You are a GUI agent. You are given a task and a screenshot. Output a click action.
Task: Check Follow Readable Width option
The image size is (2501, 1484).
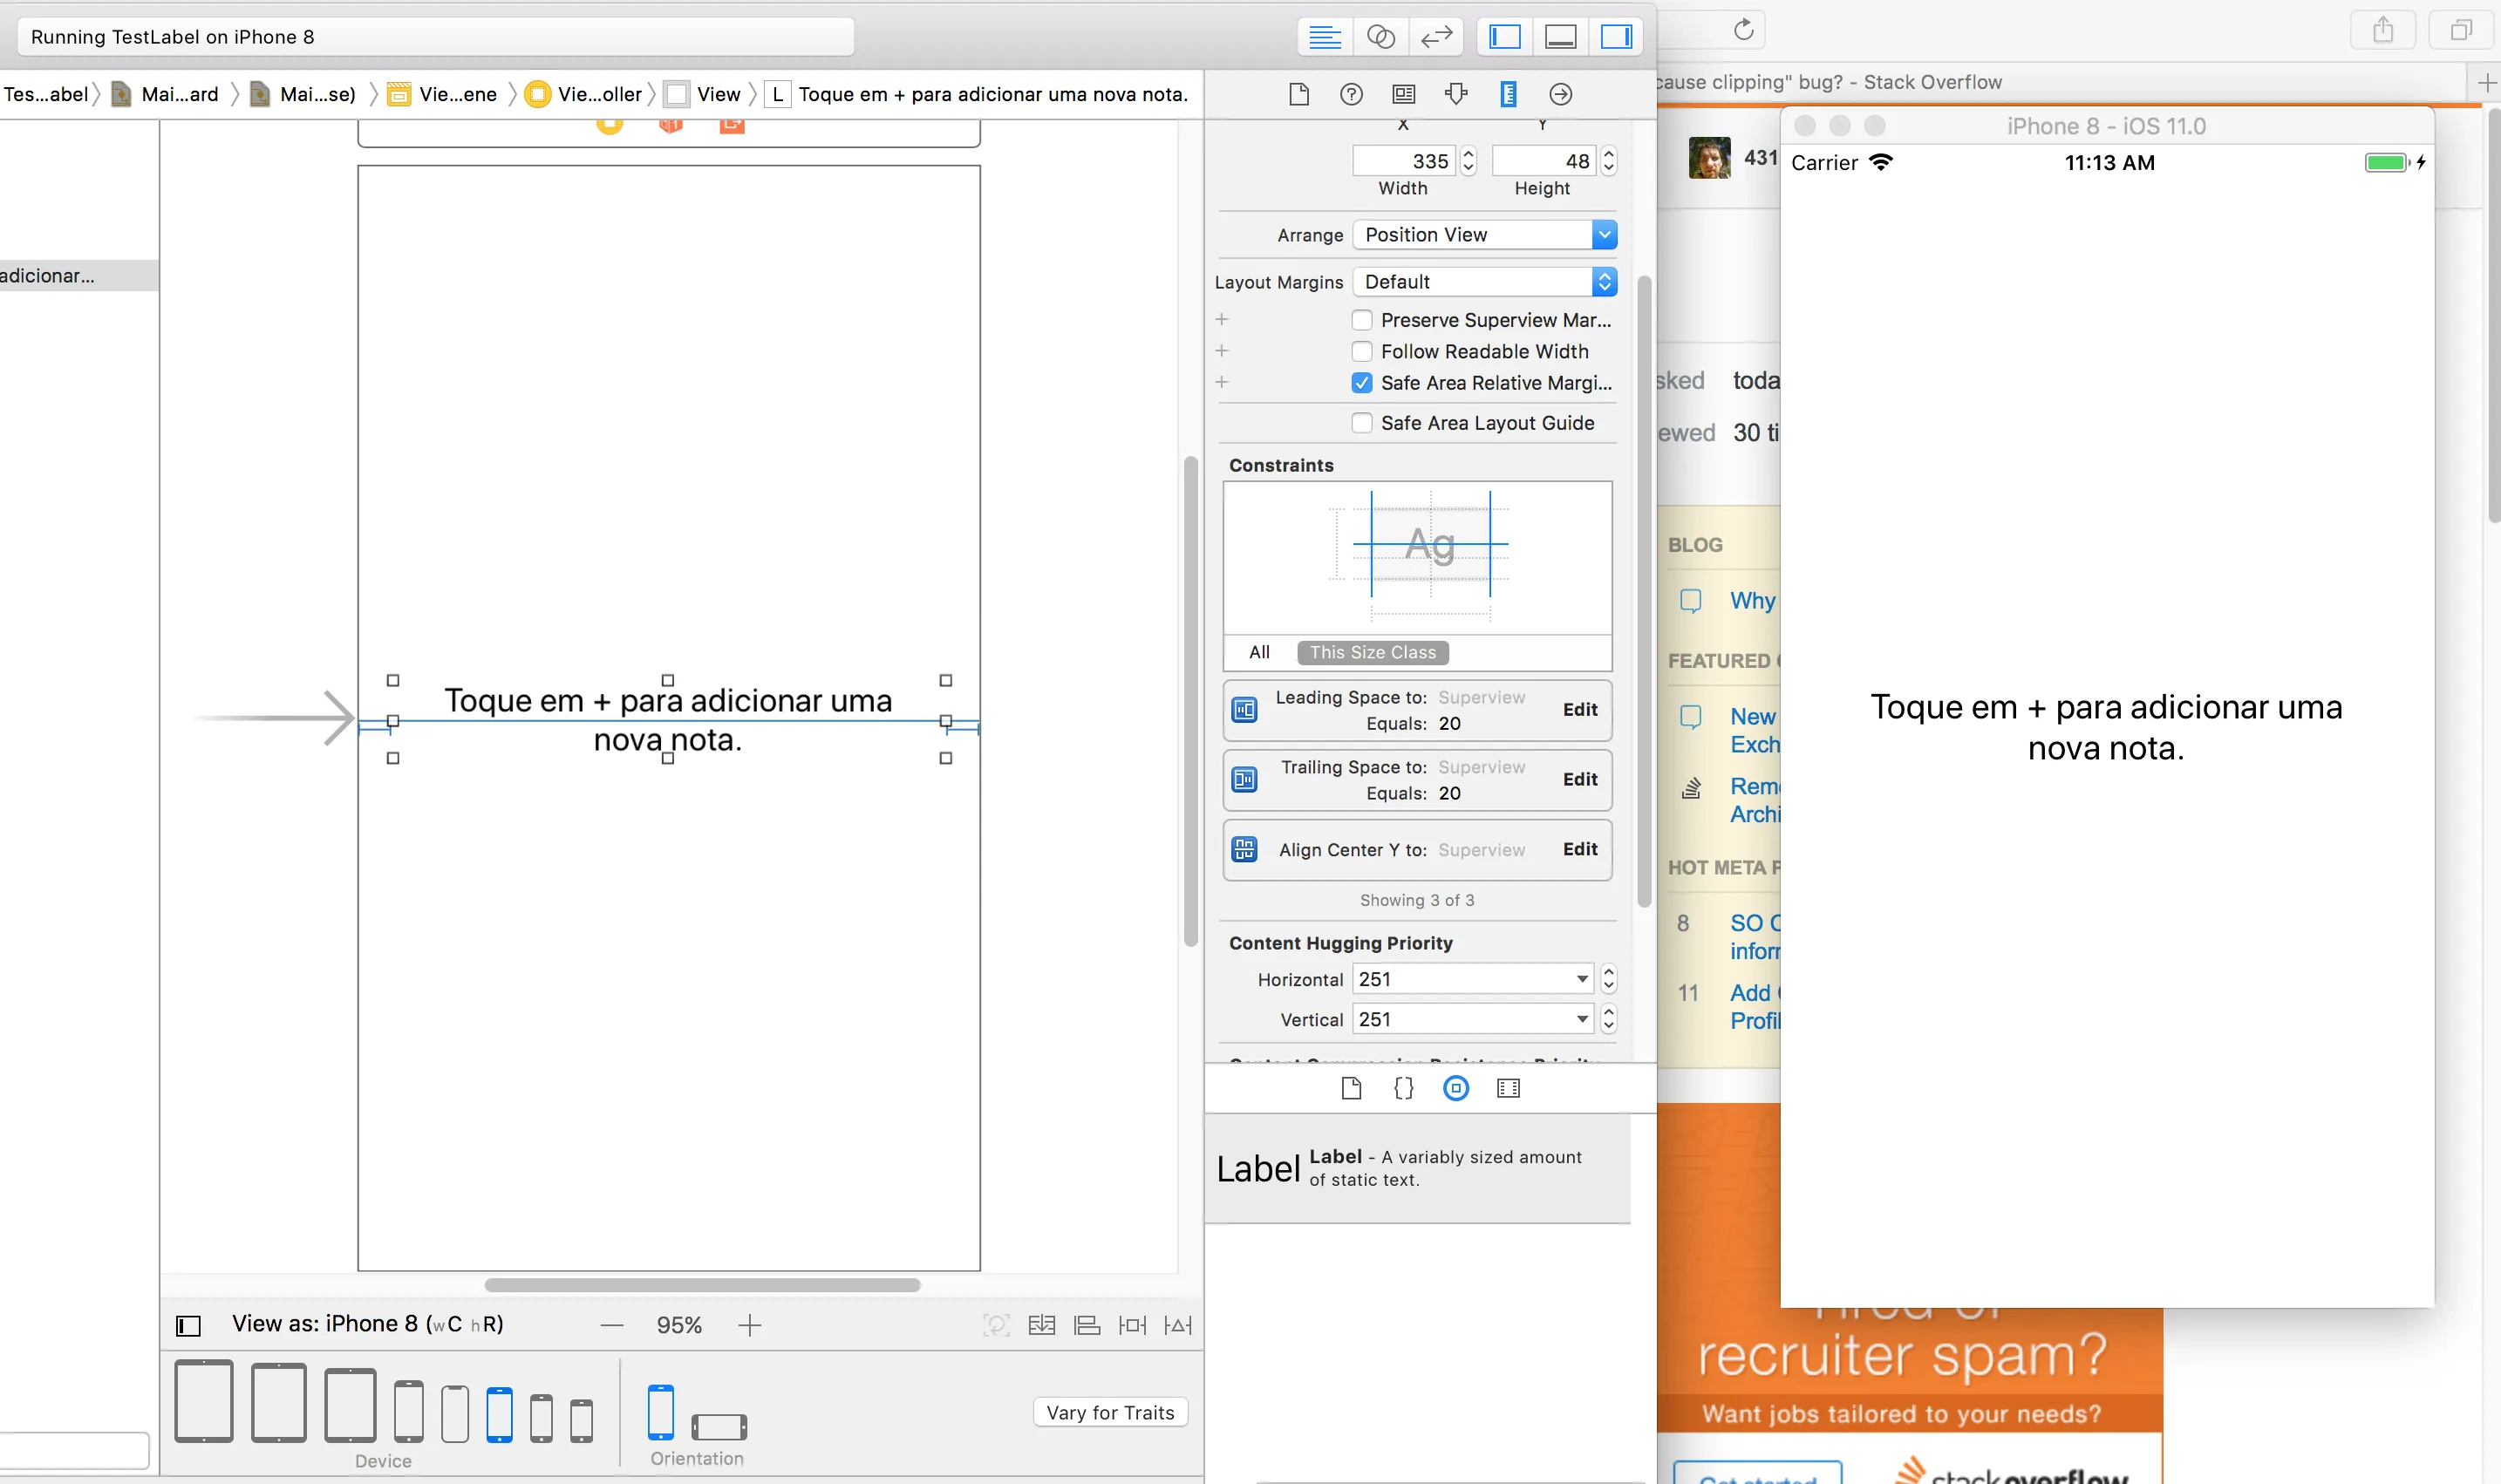[x=1362, y=351]
